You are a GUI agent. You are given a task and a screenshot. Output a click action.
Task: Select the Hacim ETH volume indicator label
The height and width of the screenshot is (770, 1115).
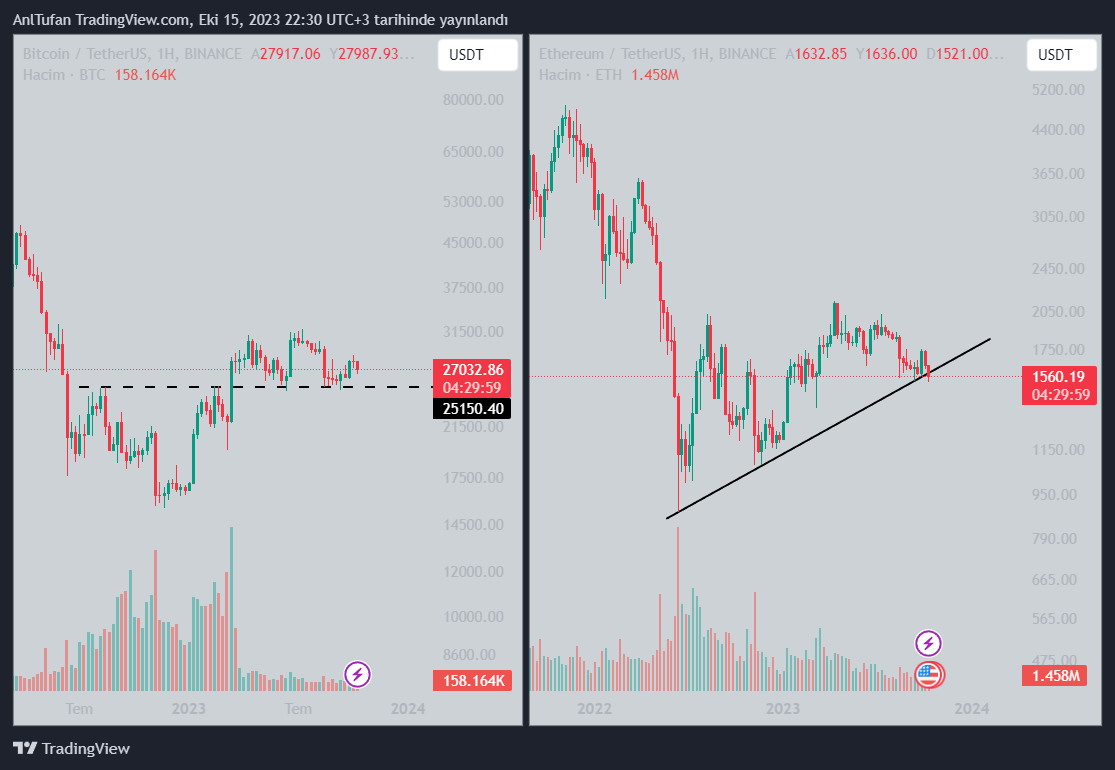[581, 74]
